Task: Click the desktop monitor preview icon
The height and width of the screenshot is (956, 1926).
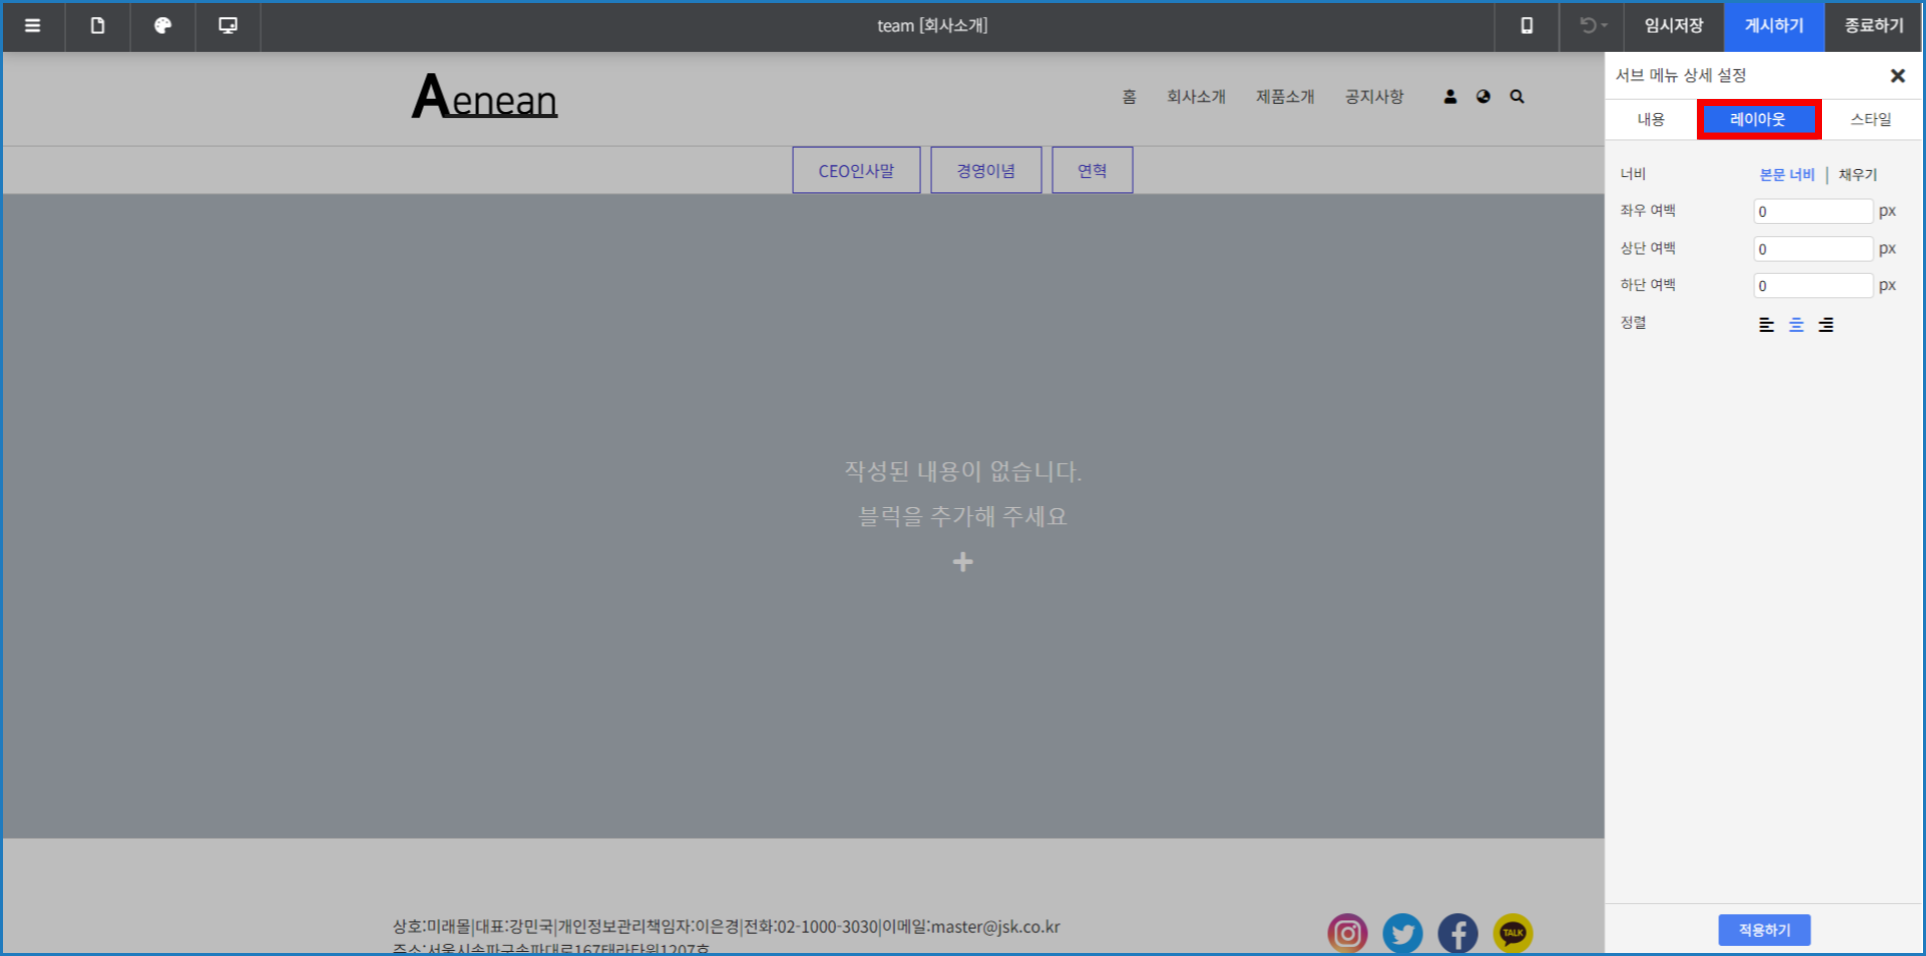Action: point(228,26)
